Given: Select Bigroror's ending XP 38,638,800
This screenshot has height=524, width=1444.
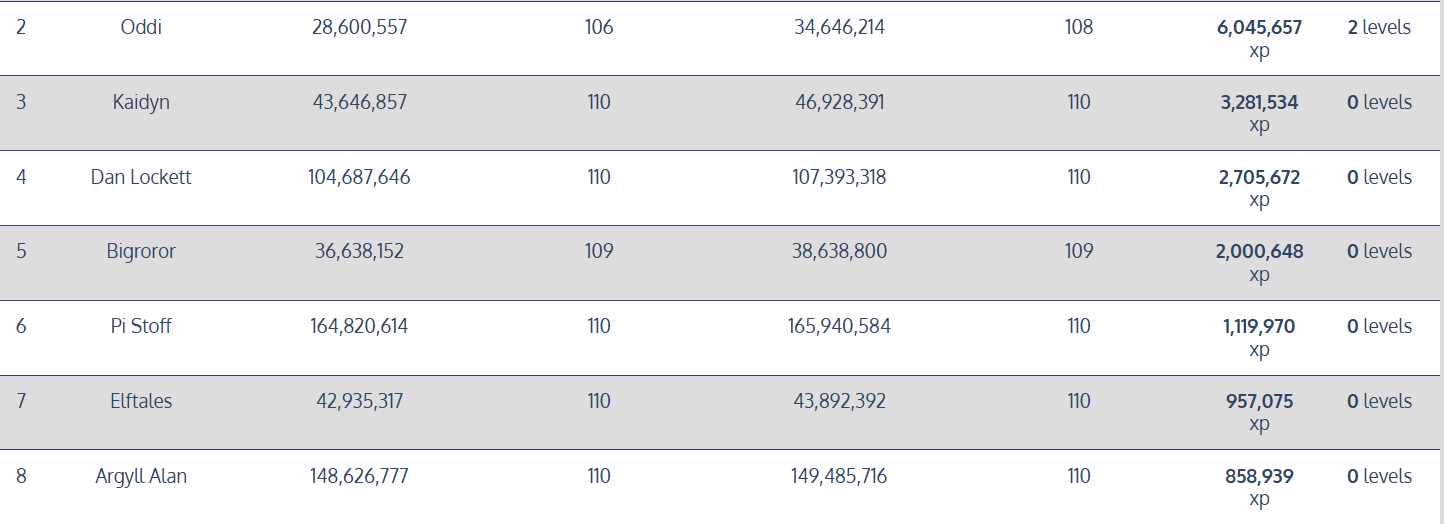Looking at the screenshot, I should (x=839, y=251).
